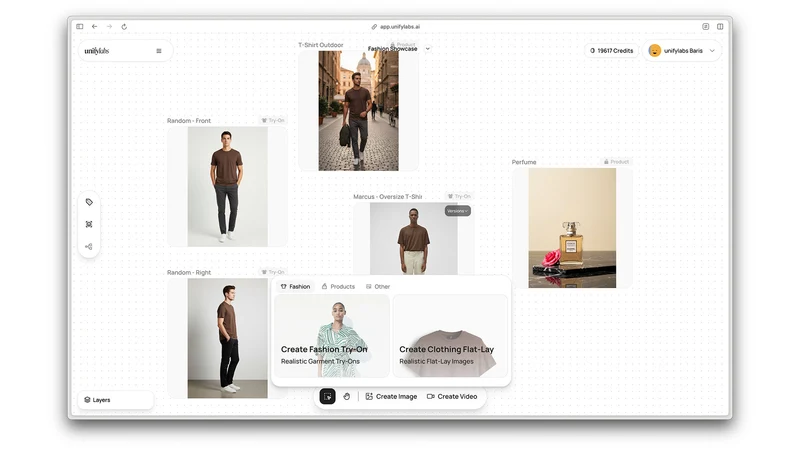Expand the Fashion Showcase project dropdown
The height and width of the screenshot is (450, 800).
428,49
